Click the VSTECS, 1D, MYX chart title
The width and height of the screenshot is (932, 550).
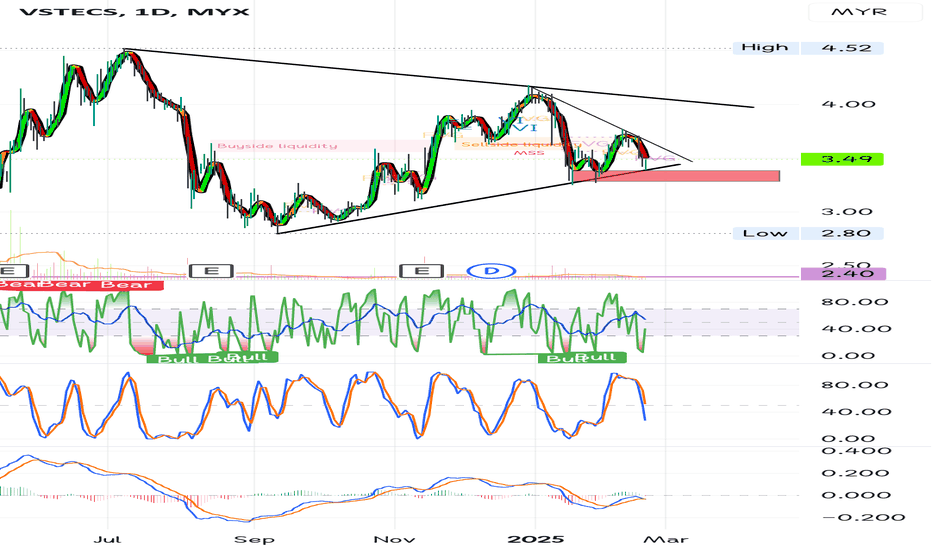tap(134, 11)
